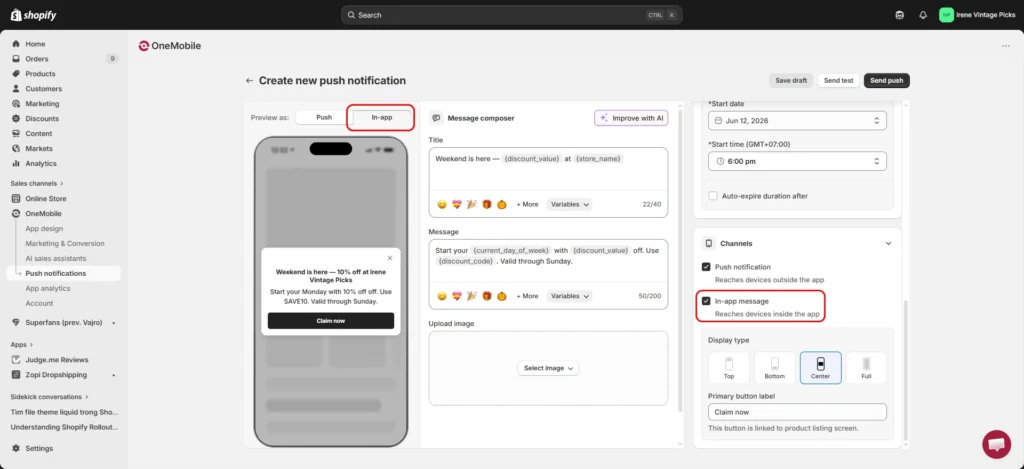This screenshot has height=469, width=1024.
Task: Click Claim now in phone preview
Action: point(330,321)
